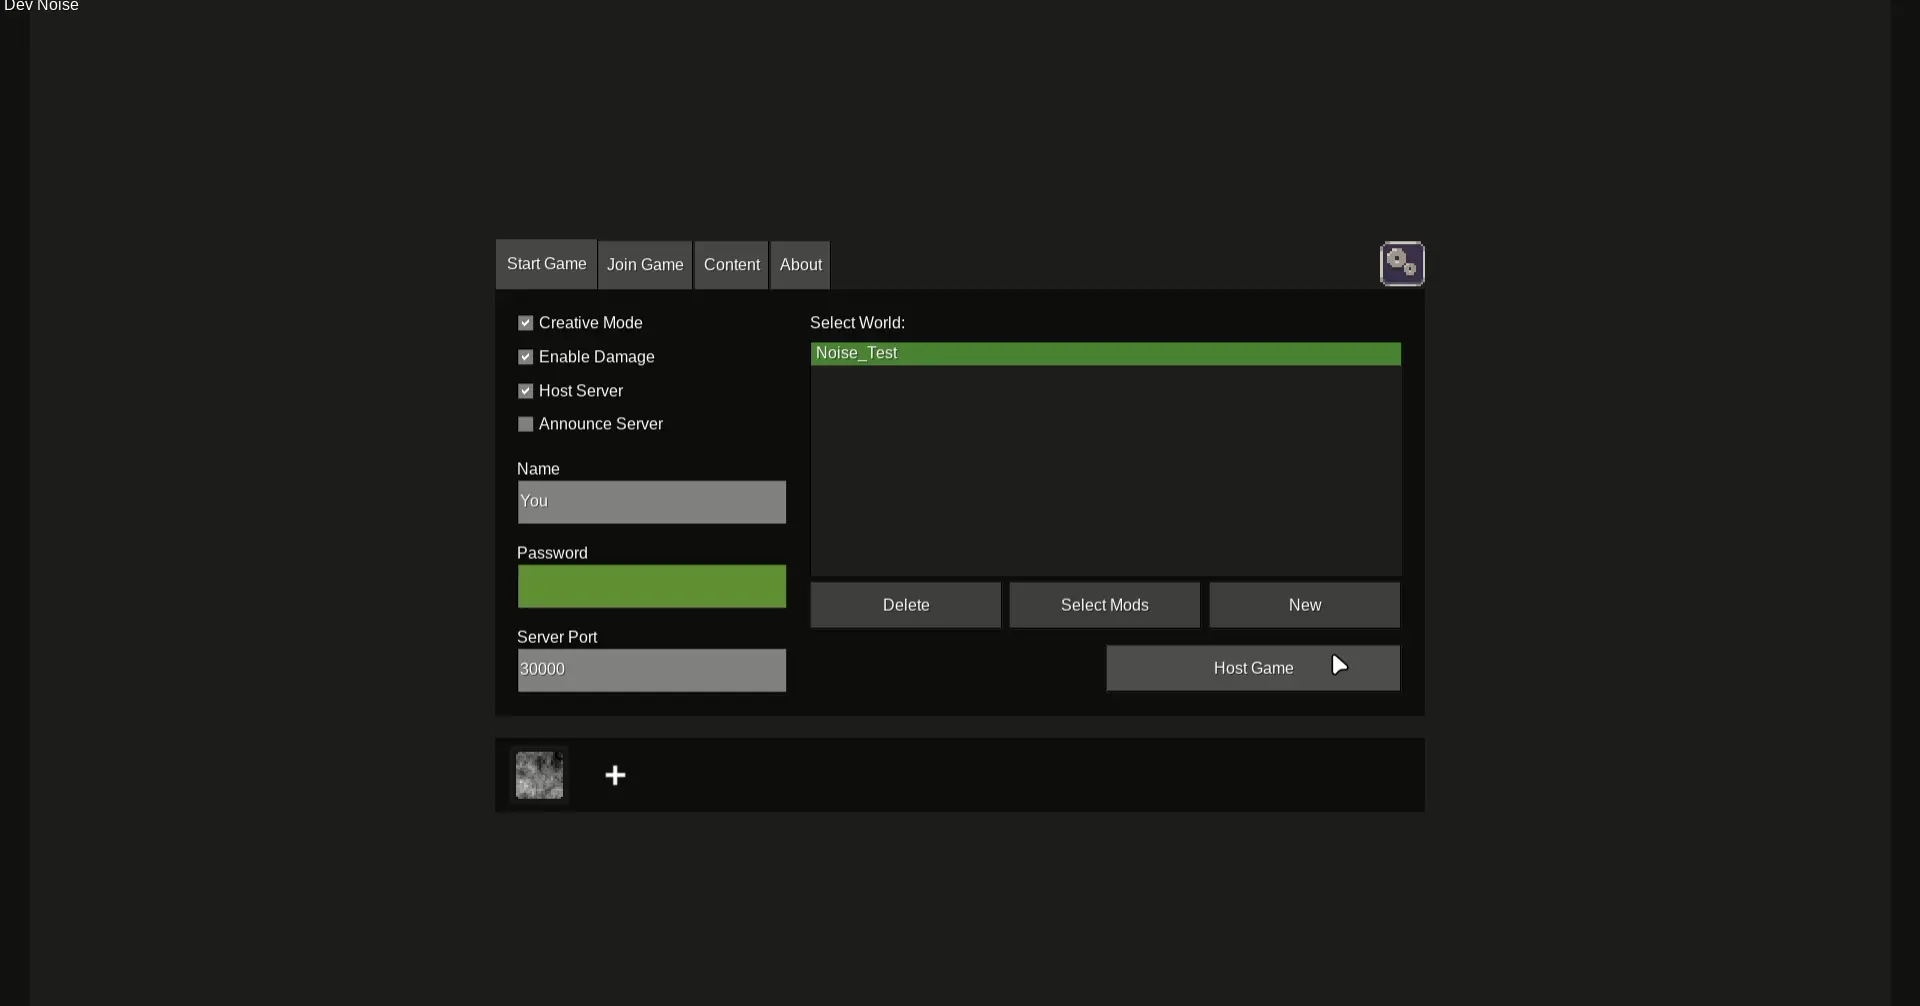Click empty area of the world list
The width and height of the screenshot is (1920, 1006).
coord(1105,470)
